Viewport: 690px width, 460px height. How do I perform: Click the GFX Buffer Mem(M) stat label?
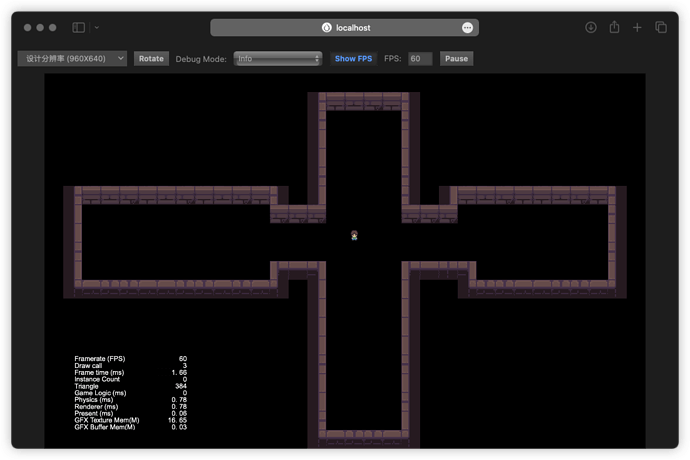pyautogui.click(x=105, y=427)
